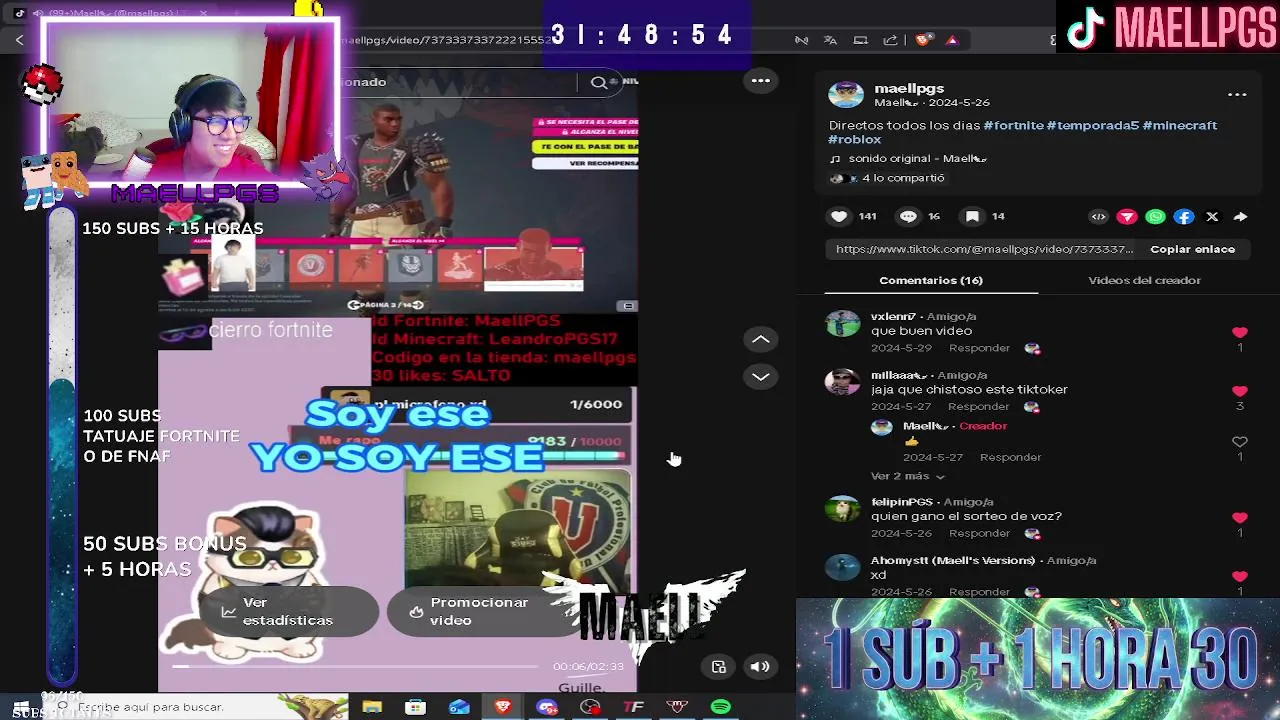The image size is (1280, 720).
Task: Open 'sonido original' sound link
Action: pyautogui.click(x=909, y=159)
